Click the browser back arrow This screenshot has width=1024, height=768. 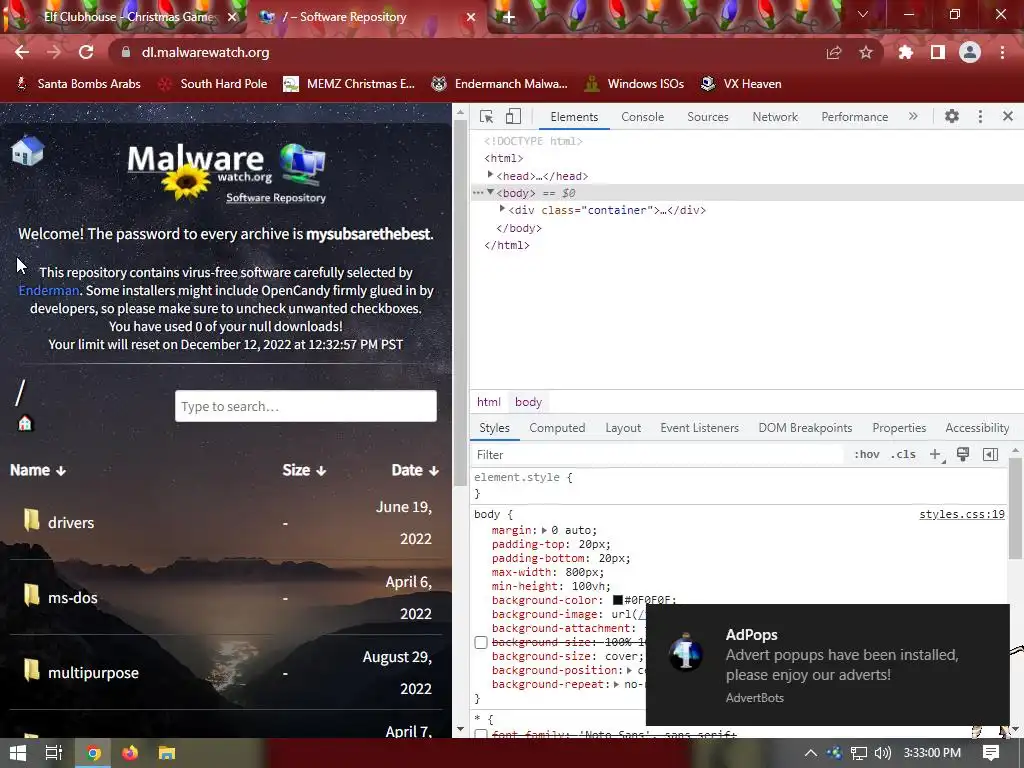pyautogui.click(x=22, y=52)
